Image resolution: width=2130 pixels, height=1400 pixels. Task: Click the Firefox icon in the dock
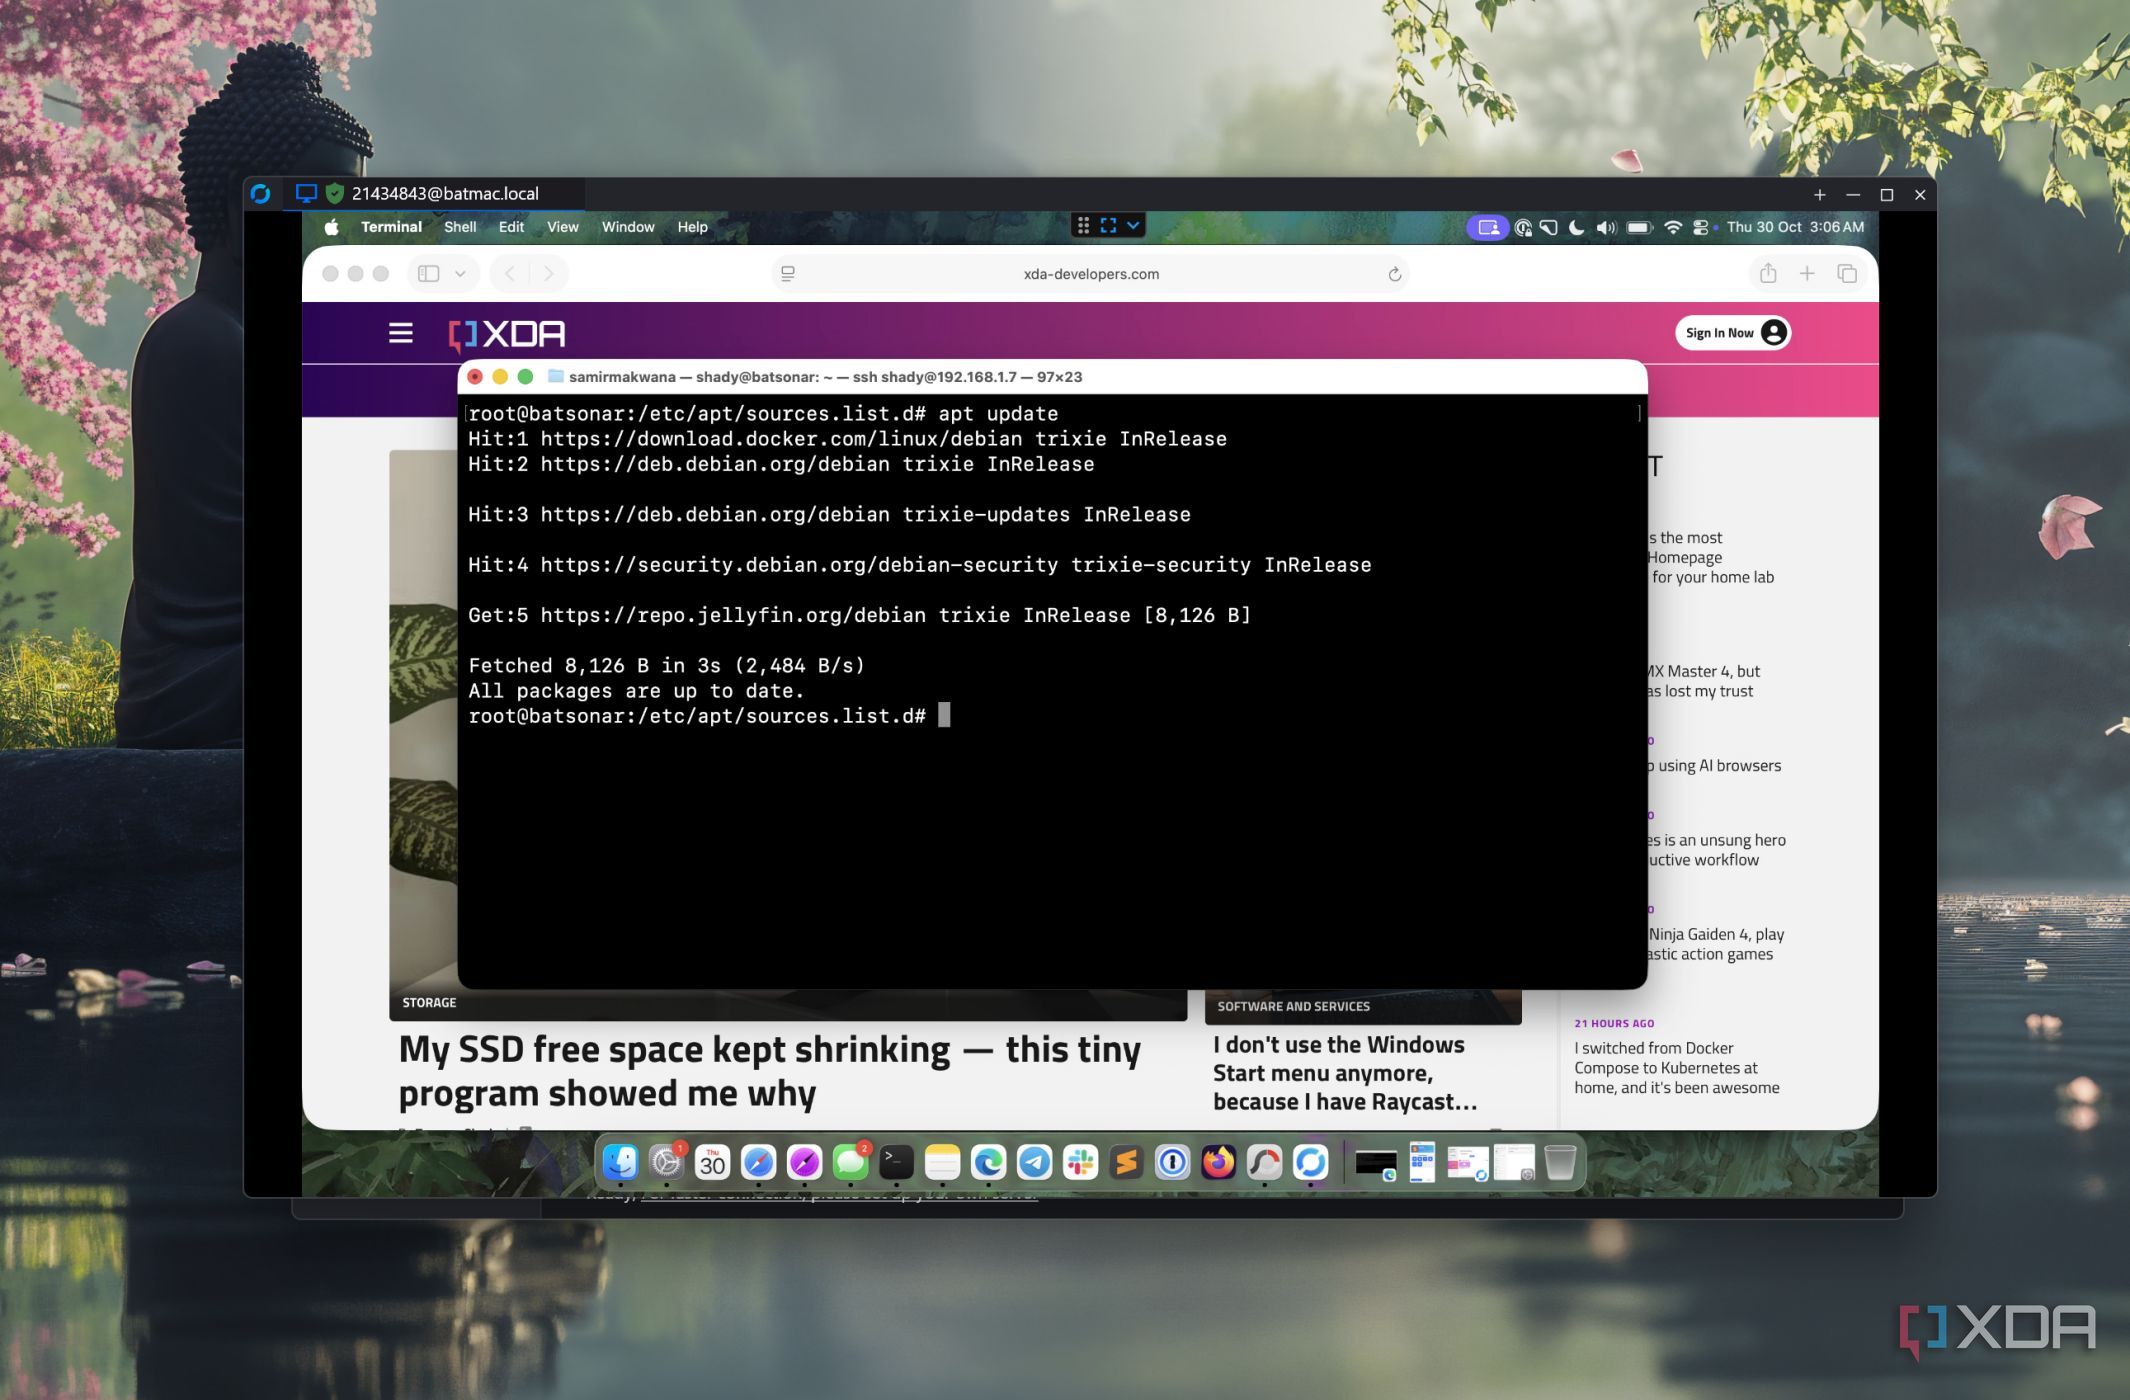(1218, 1162)
